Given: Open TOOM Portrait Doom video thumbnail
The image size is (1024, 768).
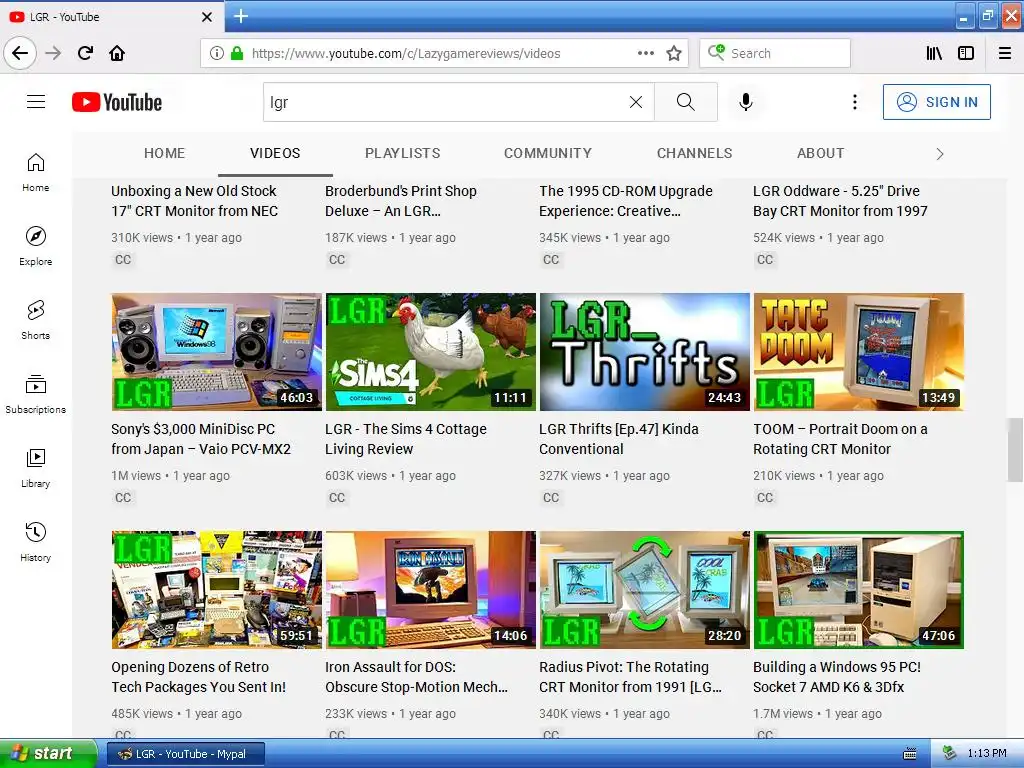Looking at the screenshot, I should click(859, 352).
